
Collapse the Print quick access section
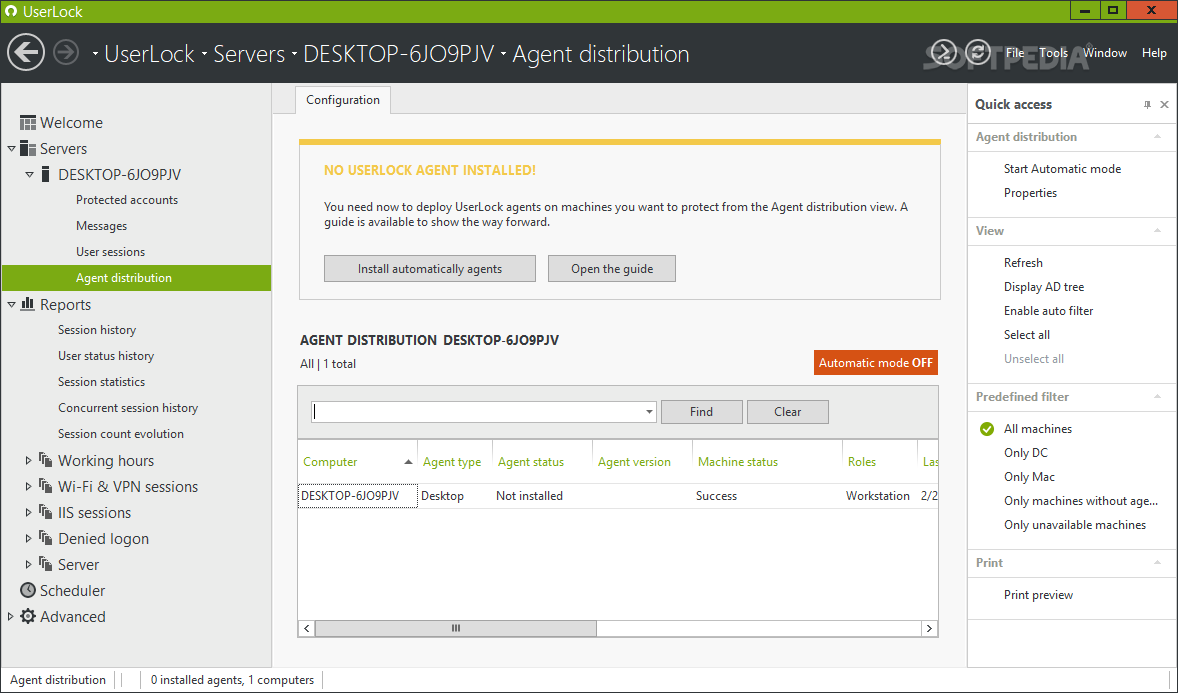point(1157,563)
